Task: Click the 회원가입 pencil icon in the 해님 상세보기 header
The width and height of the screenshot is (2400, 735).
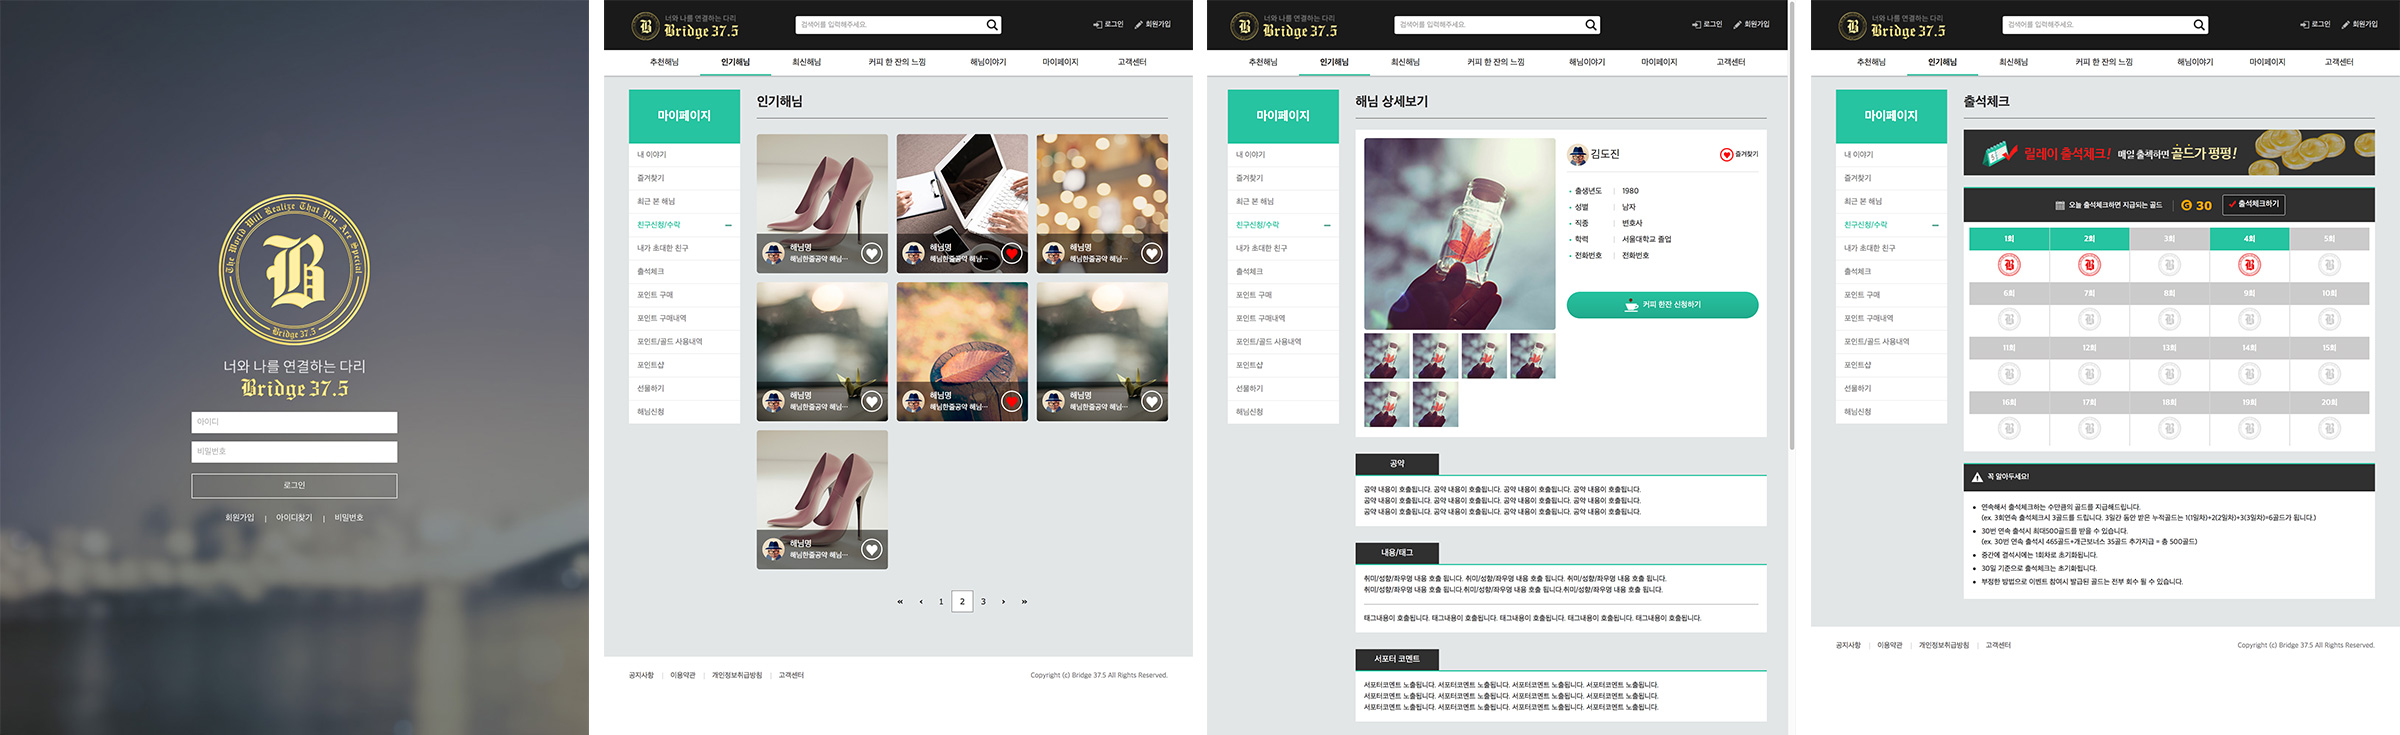Action: (1737, 25)
